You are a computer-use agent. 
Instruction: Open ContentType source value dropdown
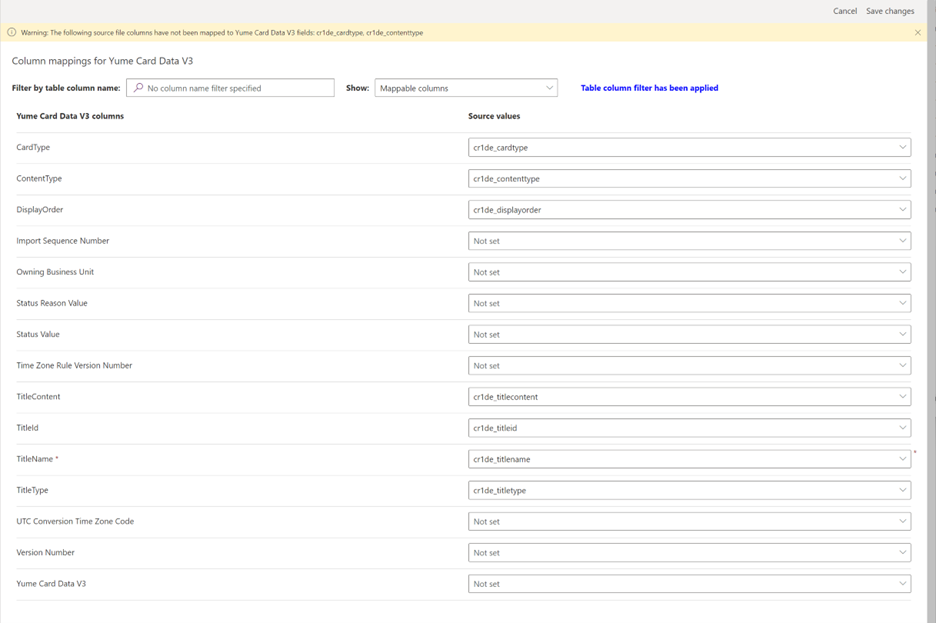[x=689, y=178]
